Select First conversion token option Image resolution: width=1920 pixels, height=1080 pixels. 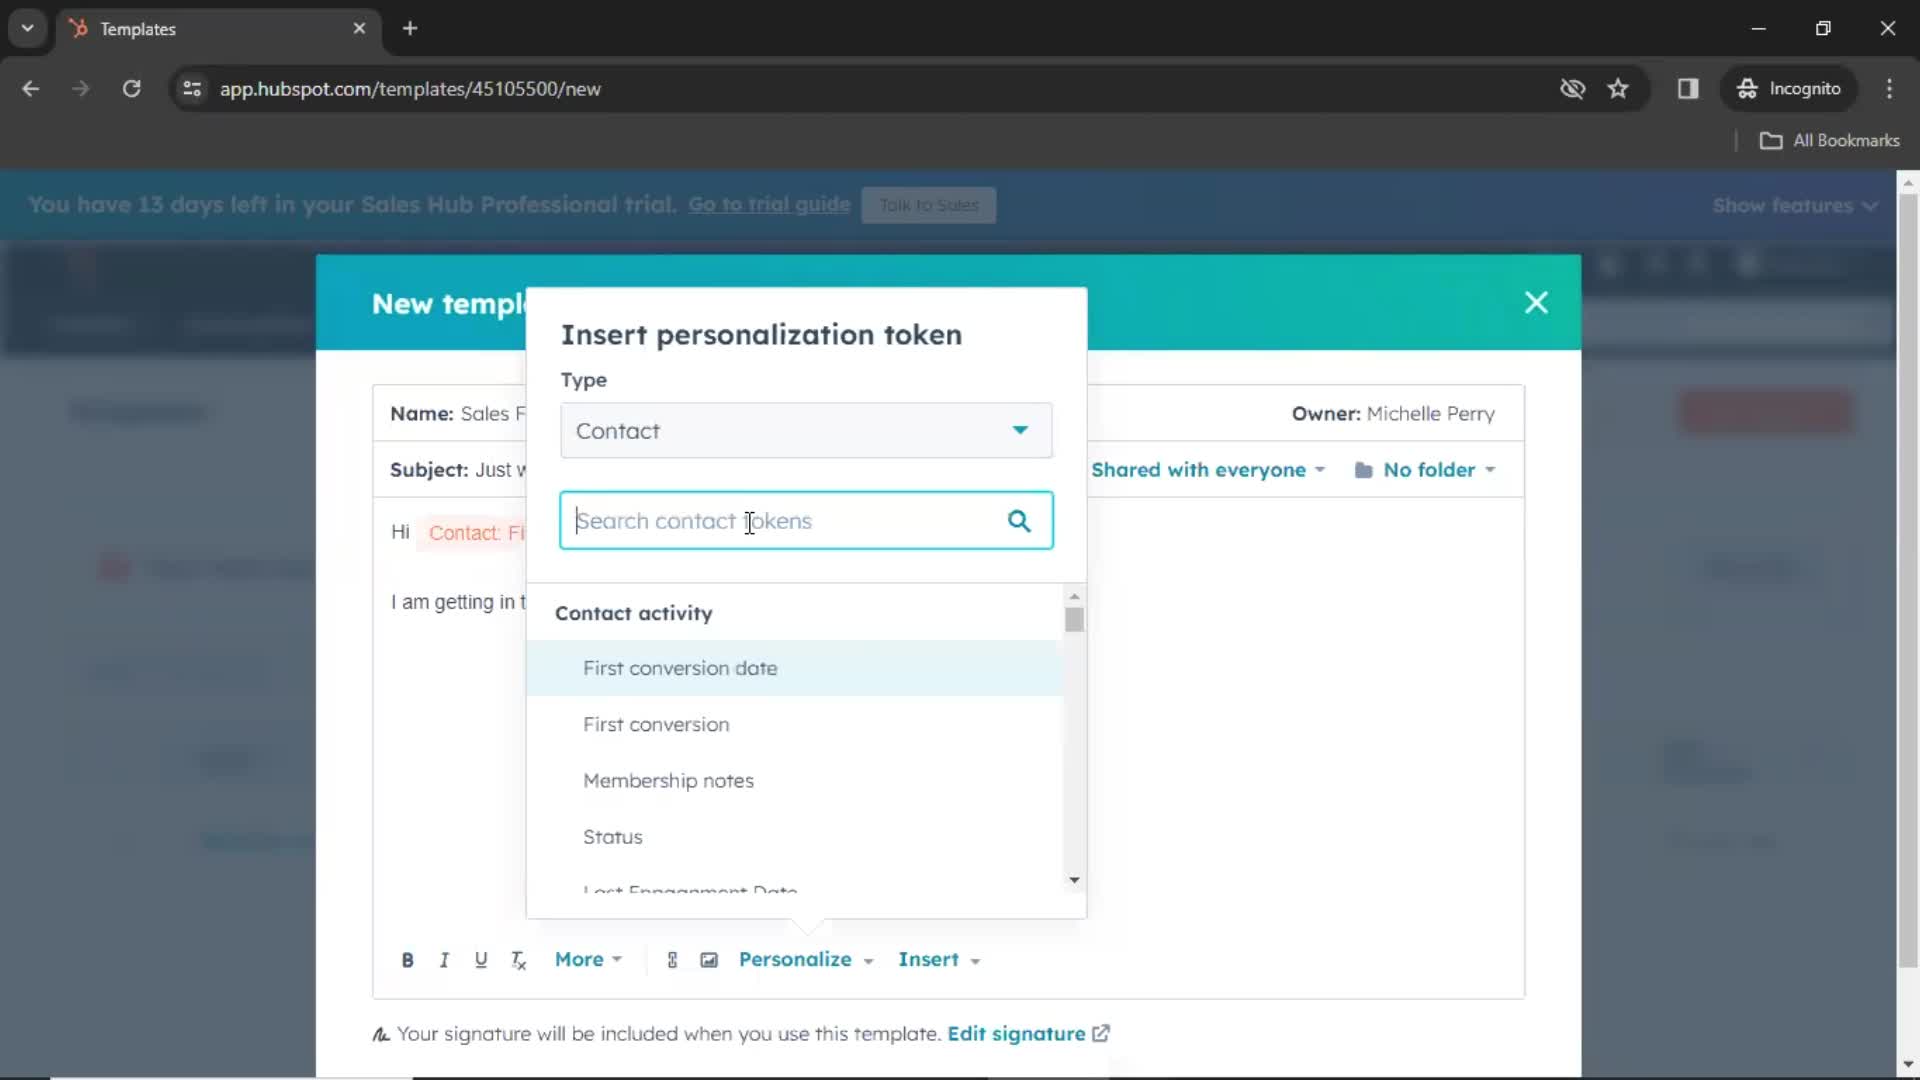[x=657, y=724]
